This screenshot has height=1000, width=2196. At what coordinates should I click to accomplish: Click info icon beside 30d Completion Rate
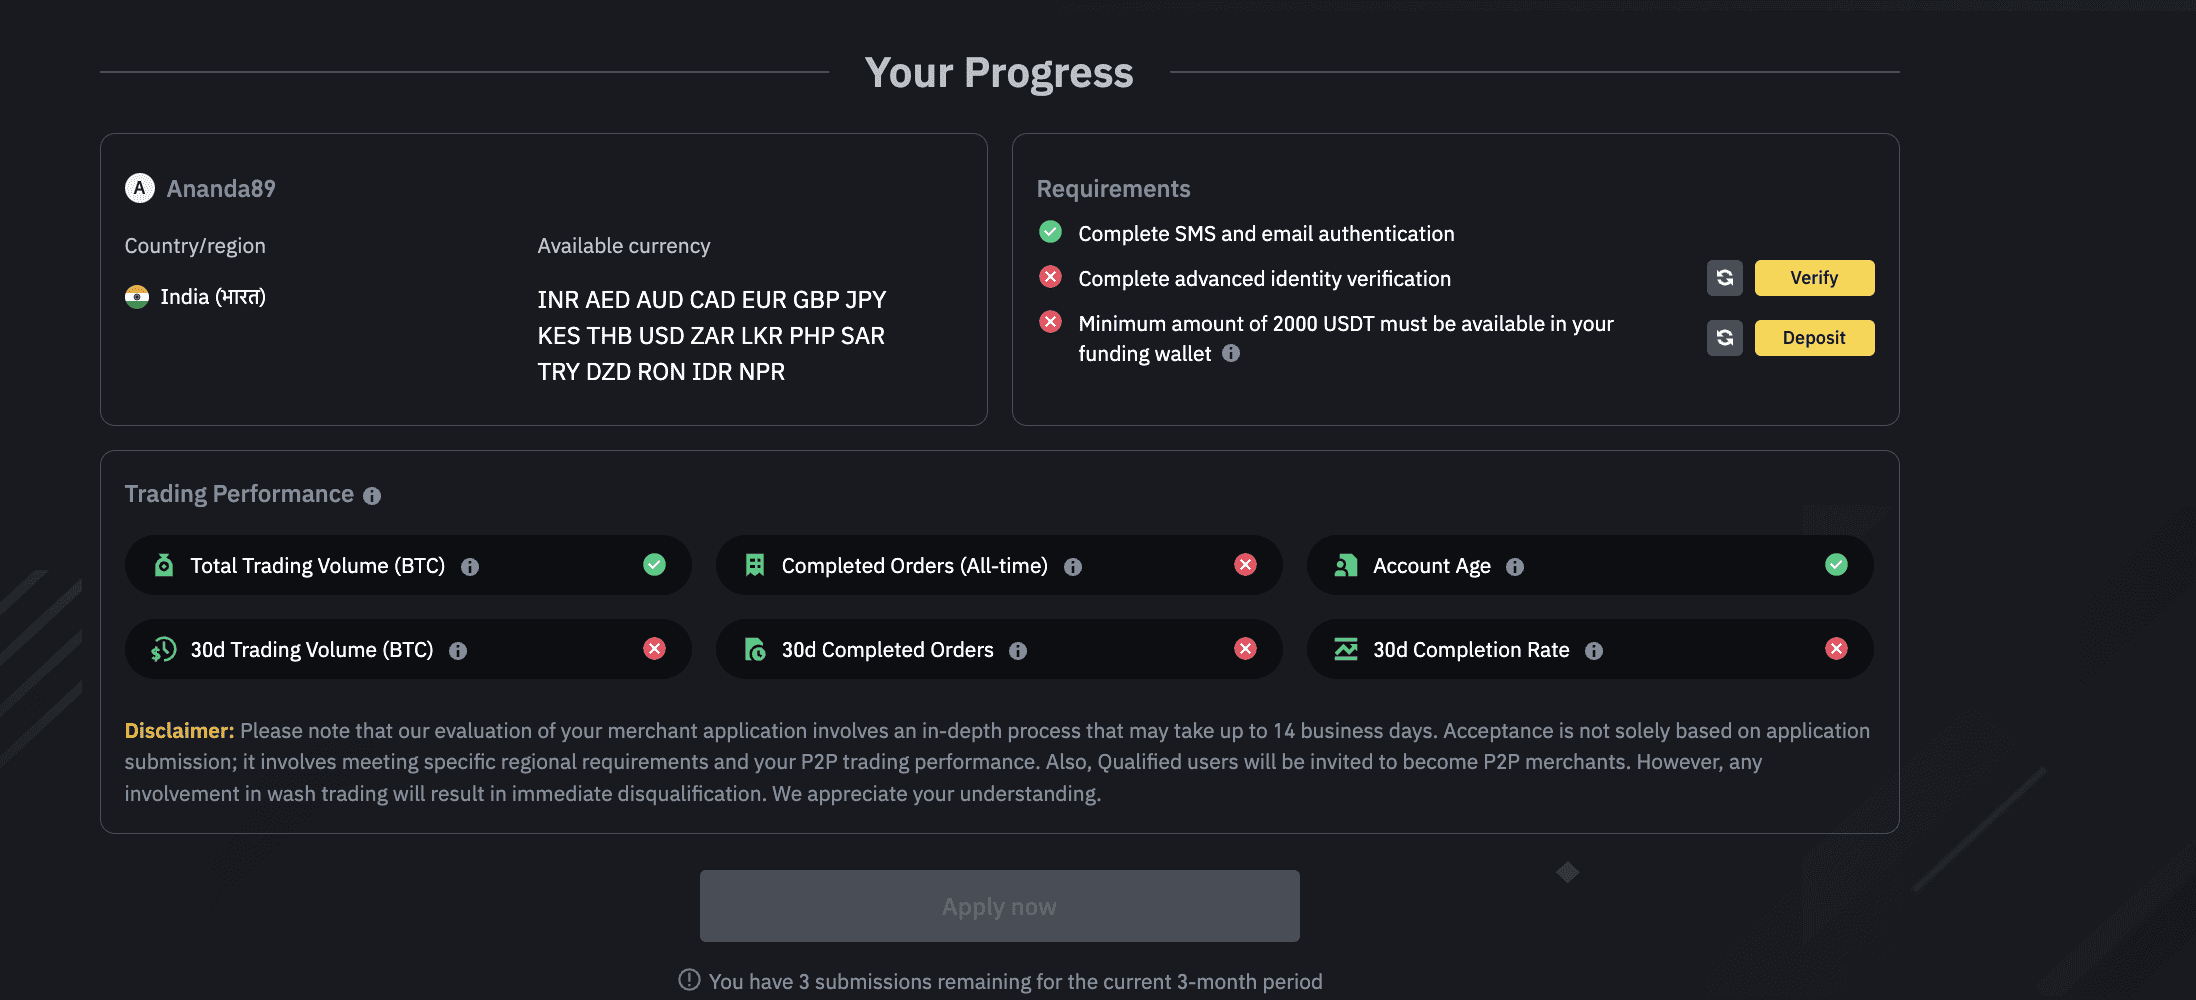(x=1594, y=651)
